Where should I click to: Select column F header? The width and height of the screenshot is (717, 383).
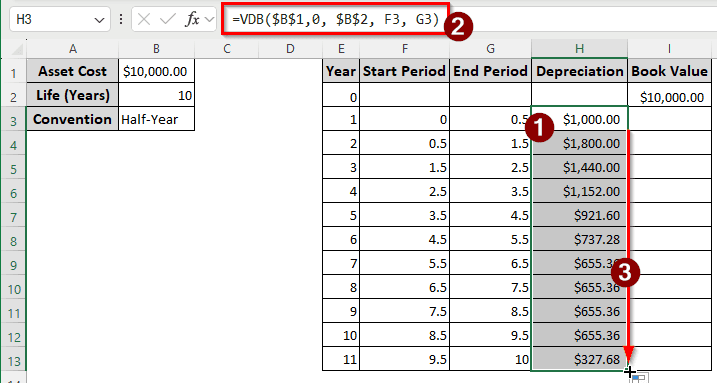click(x=405, y=49)
